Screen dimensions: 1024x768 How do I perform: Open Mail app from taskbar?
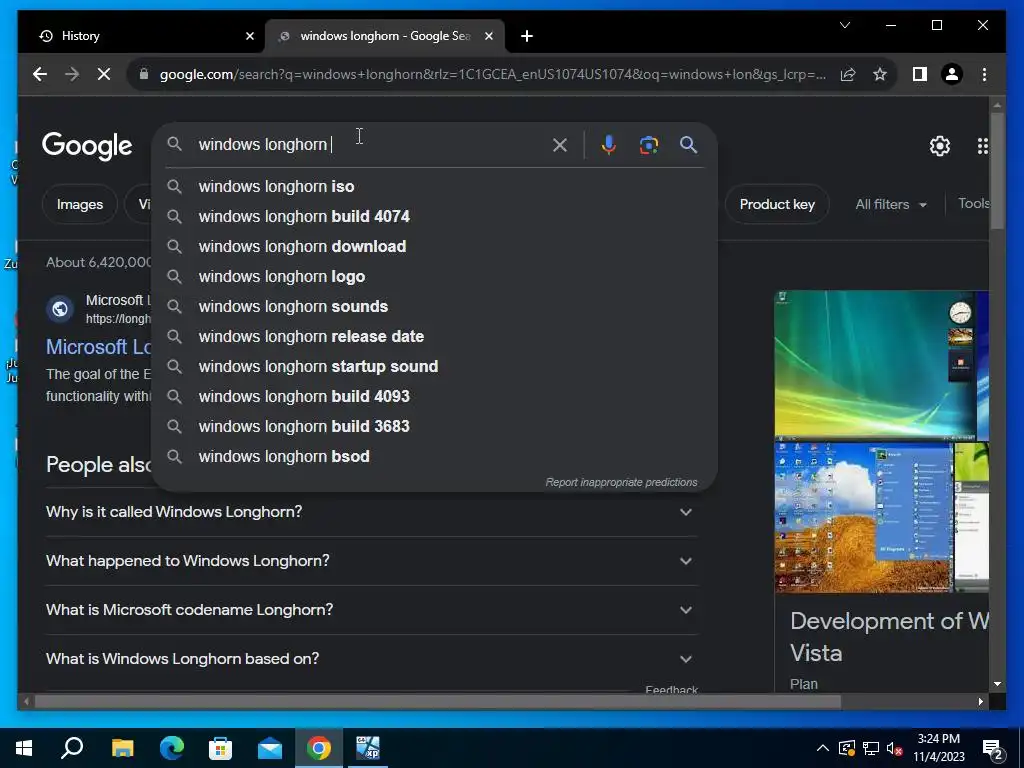(x=270, y=748)
